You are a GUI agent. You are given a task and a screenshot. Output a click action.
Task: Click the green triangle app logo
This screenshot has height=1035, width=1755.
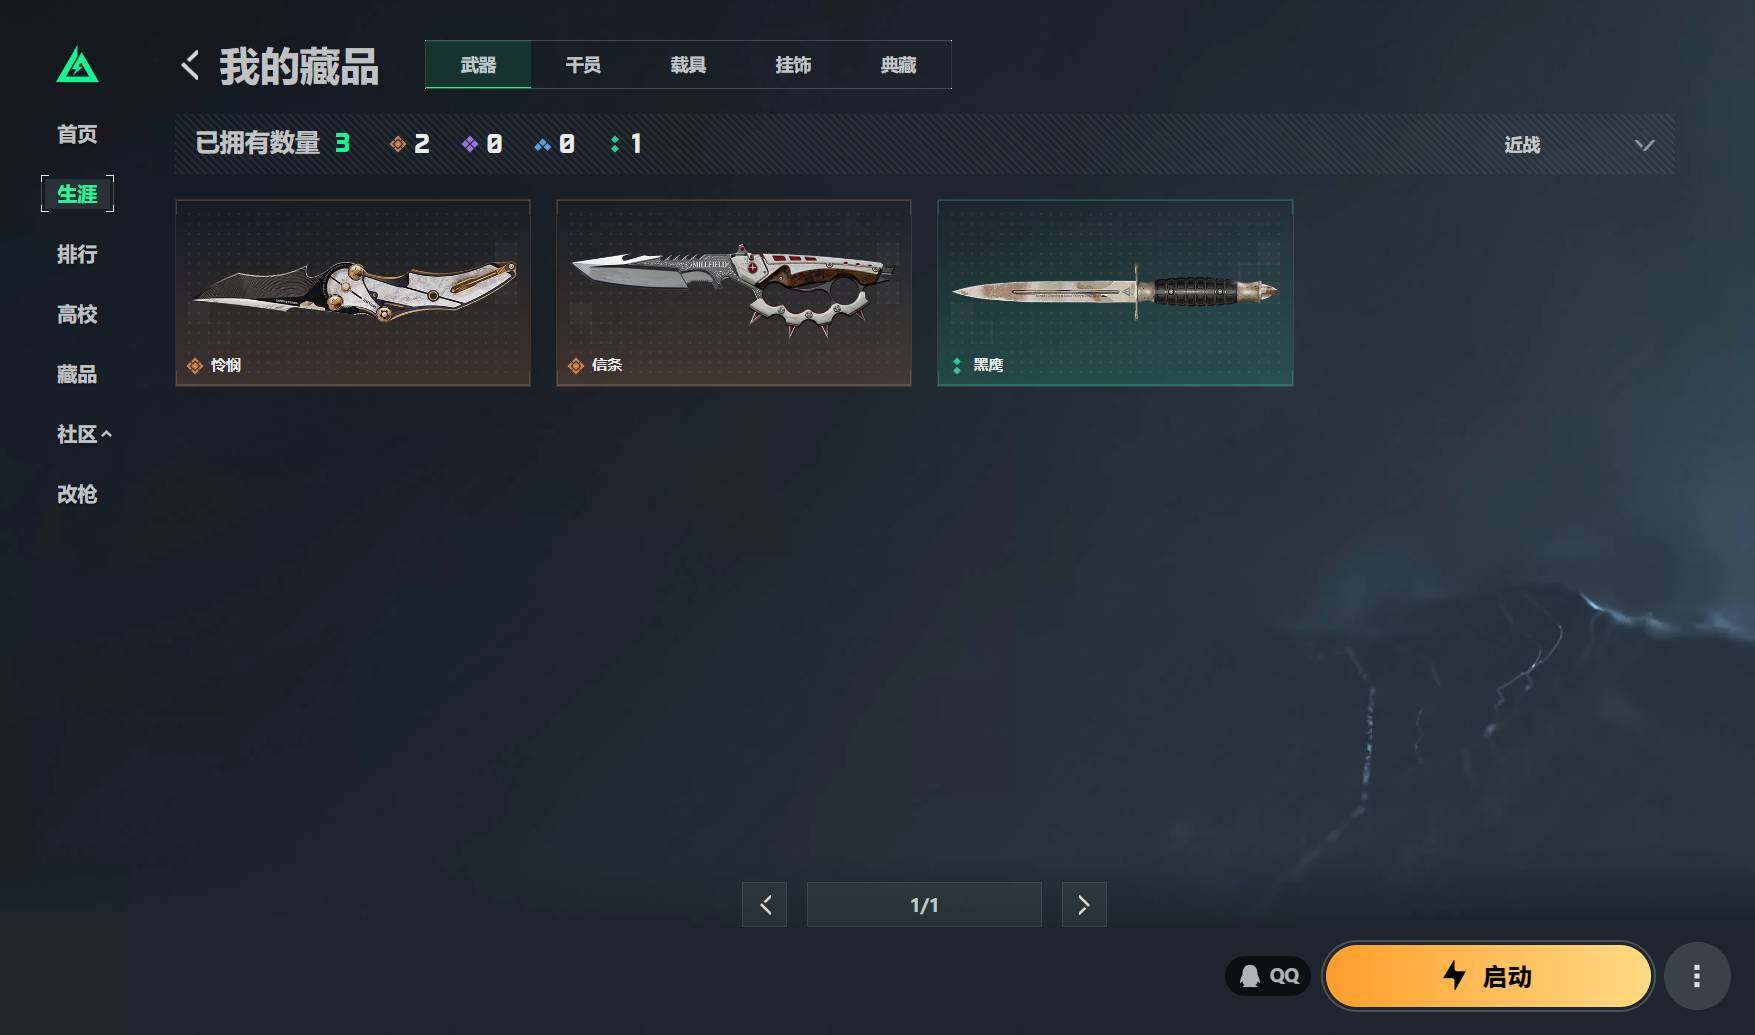coord(77,66)
